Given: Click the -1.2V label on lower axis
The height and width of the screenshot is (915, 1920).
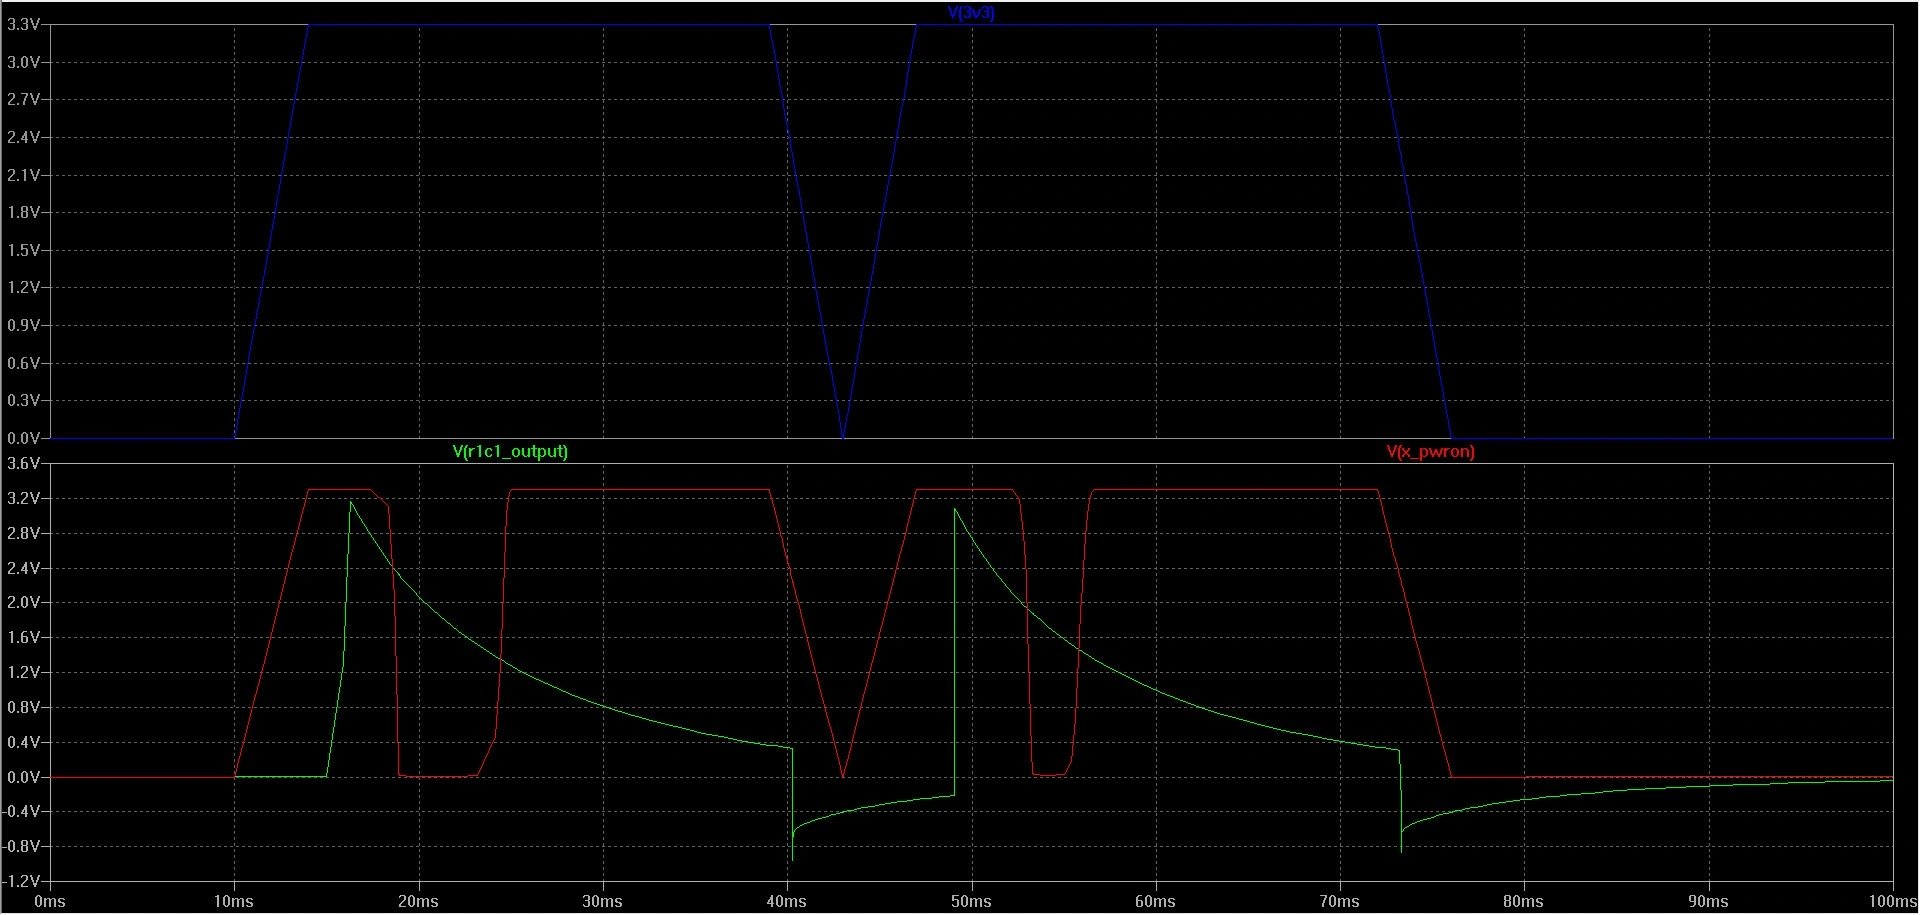Looking at the screenshot, I should pyautogui.click(x=21, y=881).
